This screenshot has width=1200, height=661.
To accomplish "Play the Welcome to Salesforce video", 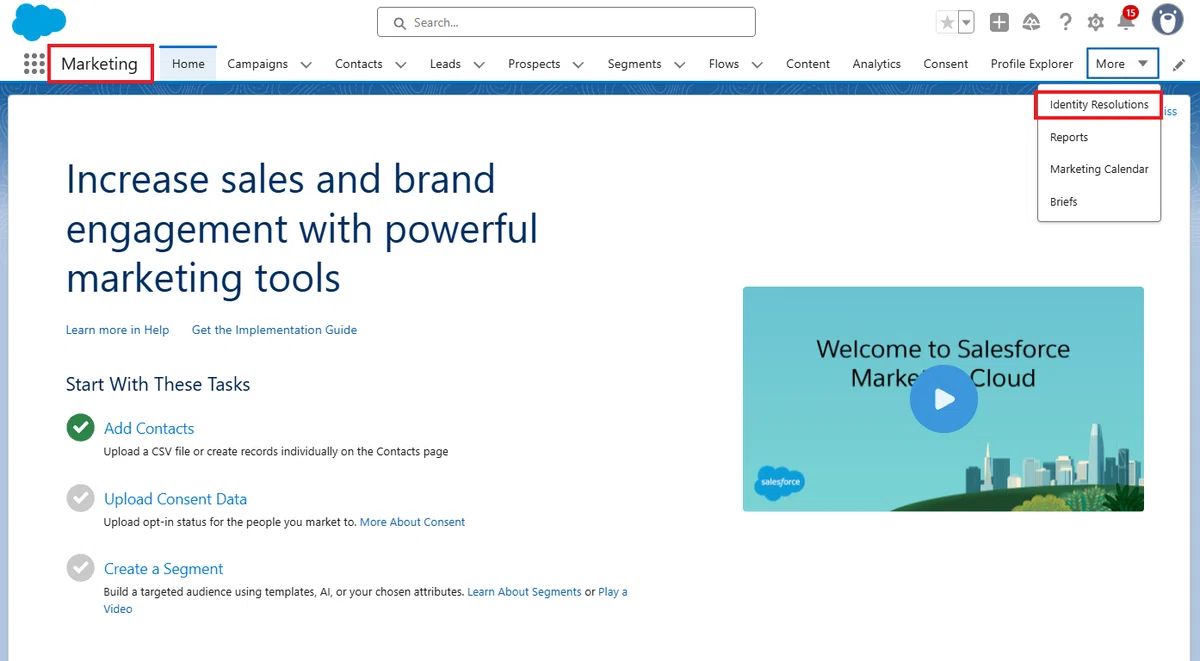I will (x=943, y=399).
